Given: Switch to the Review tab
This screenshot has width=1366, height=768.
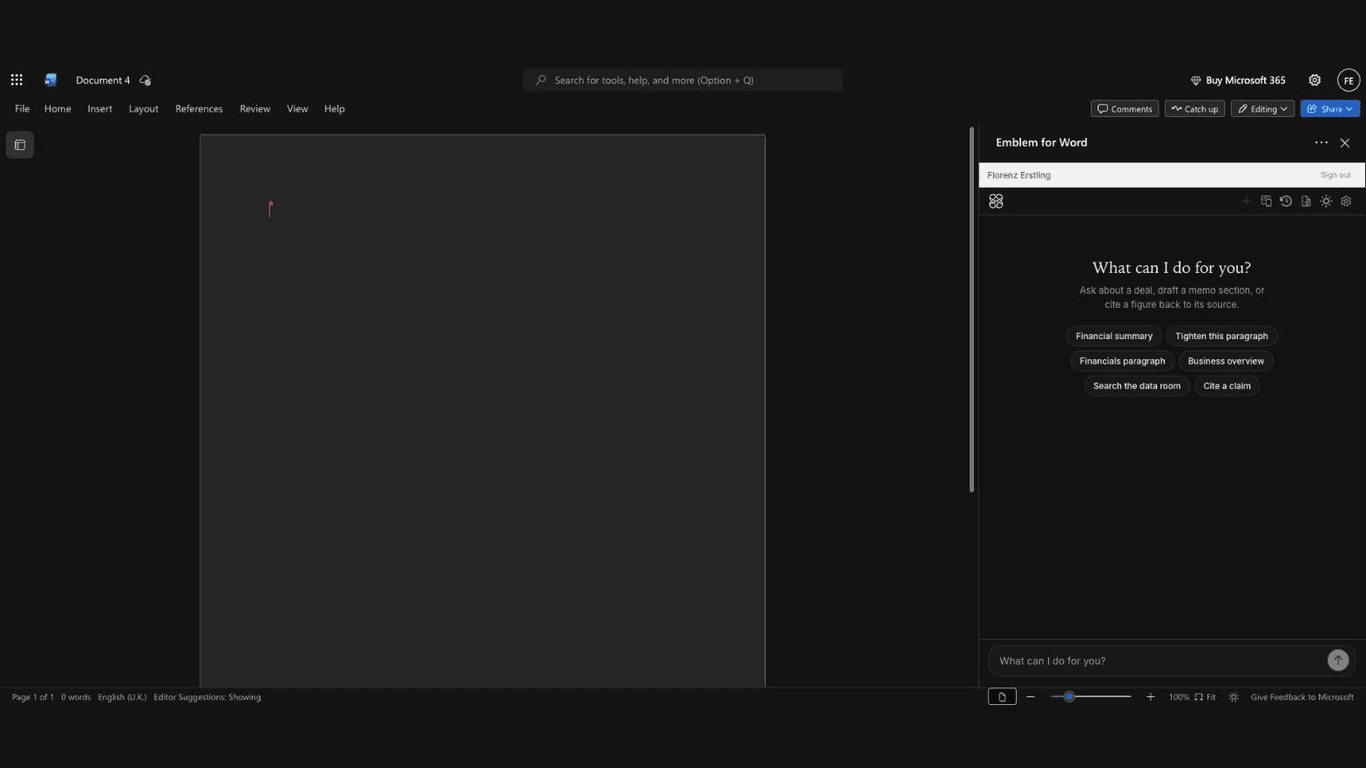Looking at the screenshot, I should [x=255, y=109].
